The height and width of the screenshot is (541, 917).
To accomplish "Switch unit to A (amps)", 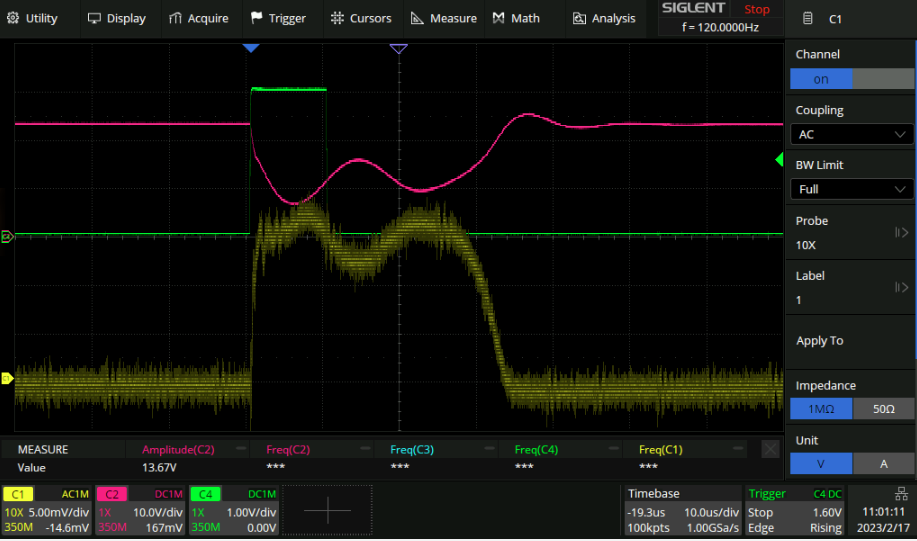I will 883,463.
